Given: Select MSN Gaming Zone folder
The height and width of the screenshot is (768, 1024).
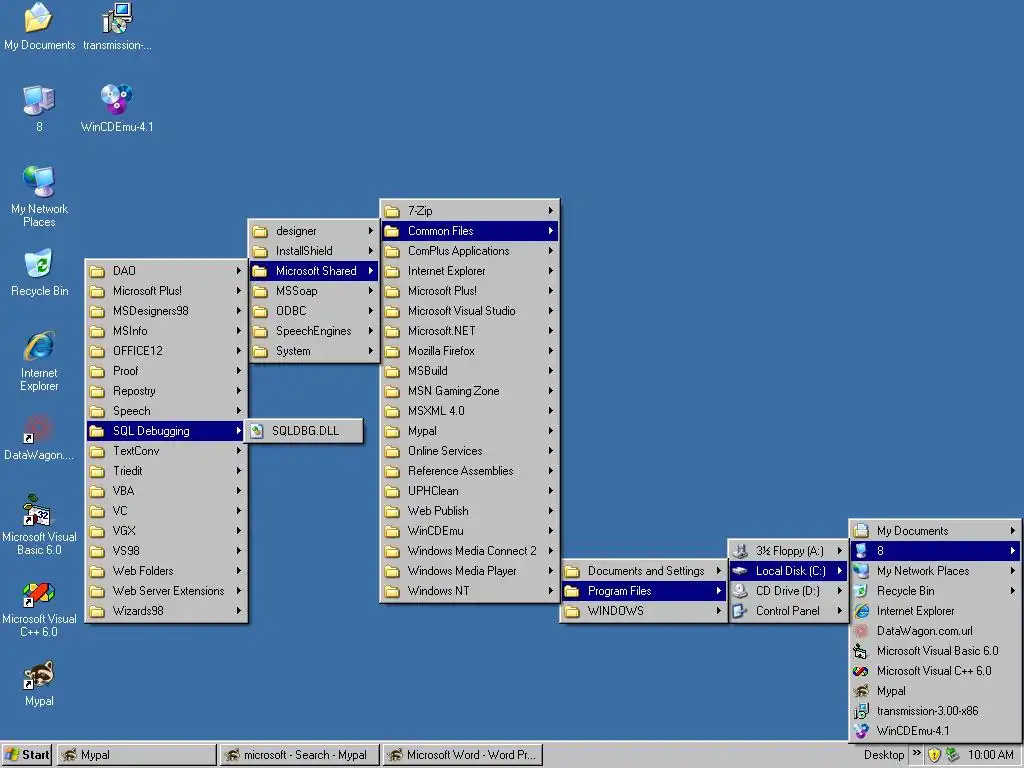Looking at the screenshot, I should coord(469,391).
